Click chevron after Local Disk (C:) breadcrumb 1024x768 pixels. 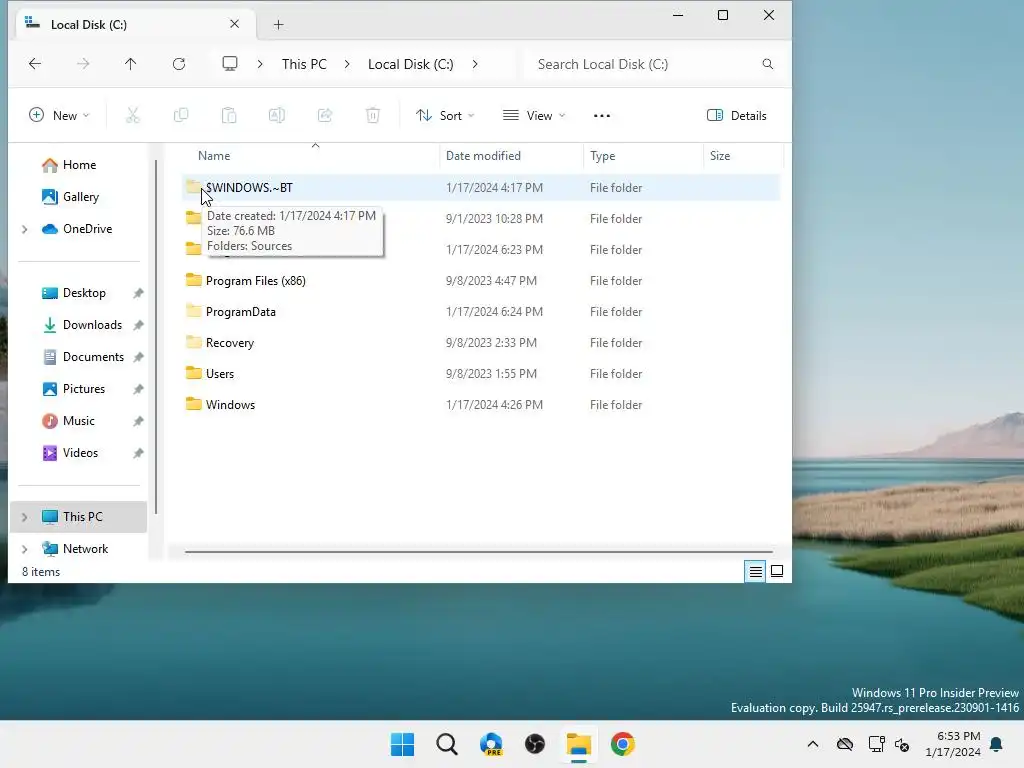pyautogui.click(x=475, y=64)
